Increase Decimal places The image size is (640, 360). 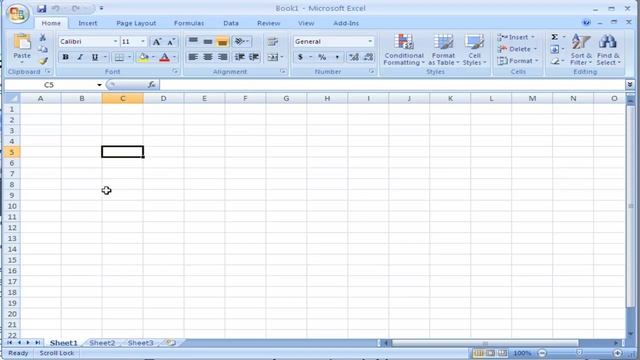353,57
